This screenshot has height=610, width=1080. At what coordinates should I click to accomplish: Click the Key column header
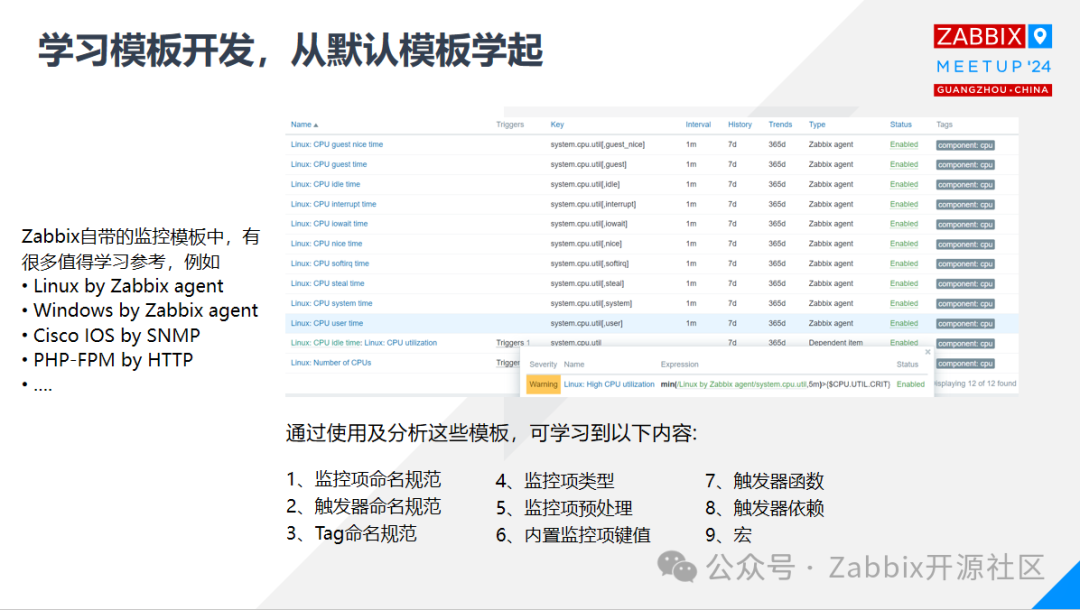pyautogui.click(x=557, y=125)
